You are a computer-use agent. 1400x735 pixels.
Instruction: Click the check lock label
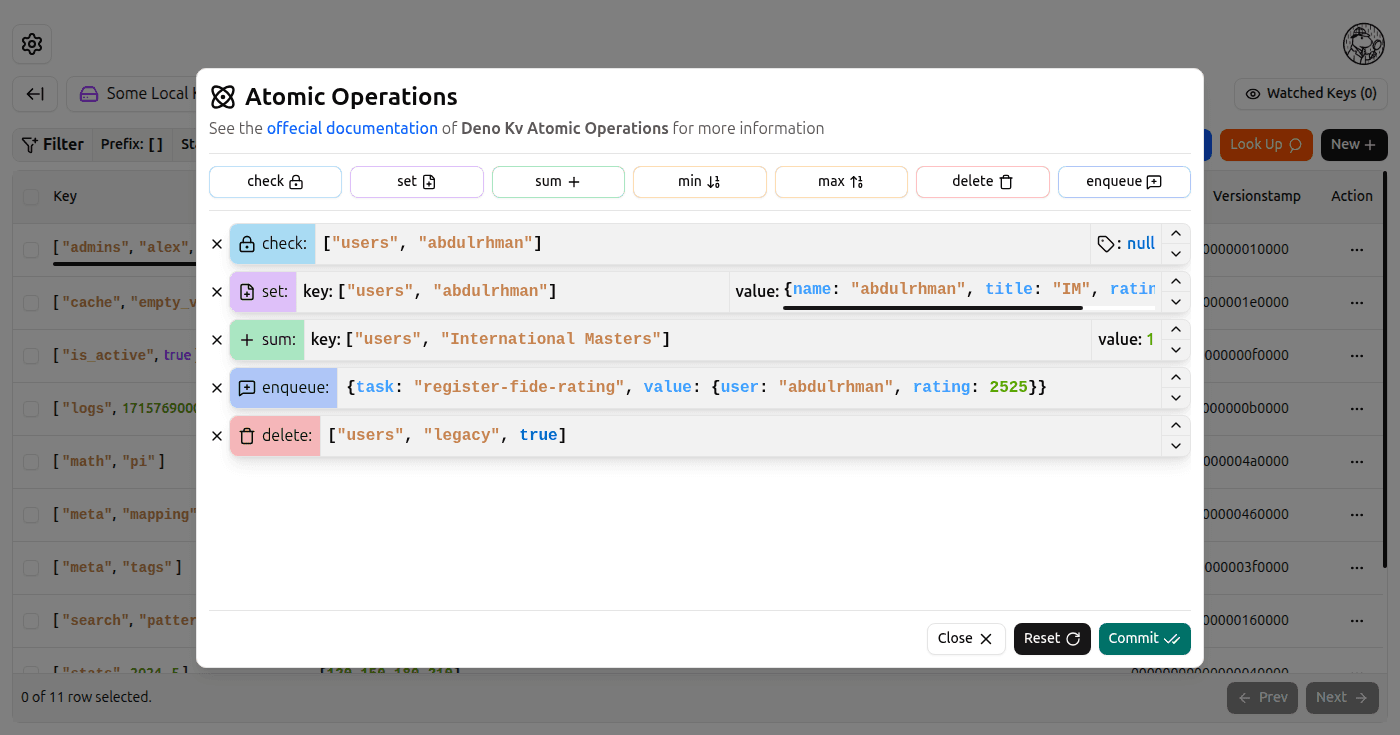272,244
